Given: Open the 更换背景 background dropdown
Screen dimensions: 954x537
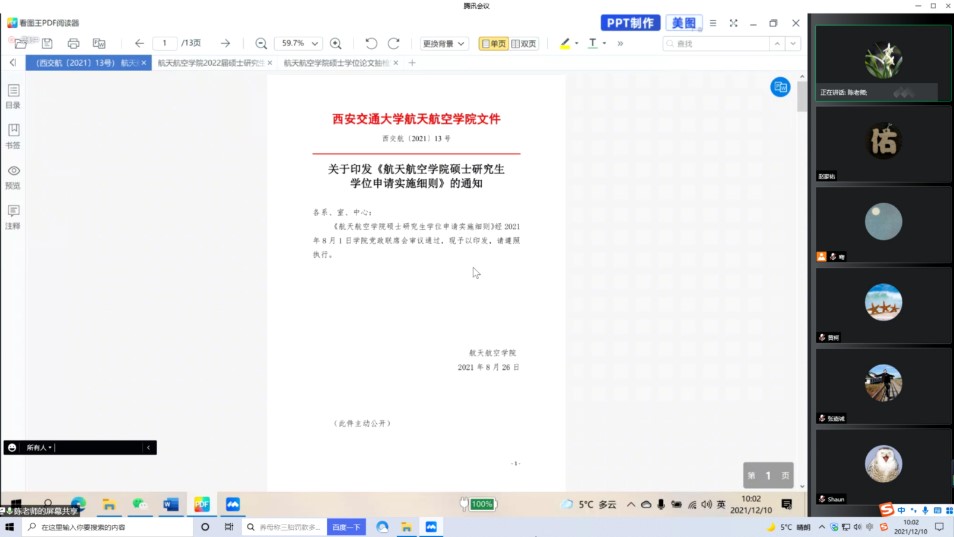Looking at the screenshot, I should pyautogui.click(x=444, y=43).
